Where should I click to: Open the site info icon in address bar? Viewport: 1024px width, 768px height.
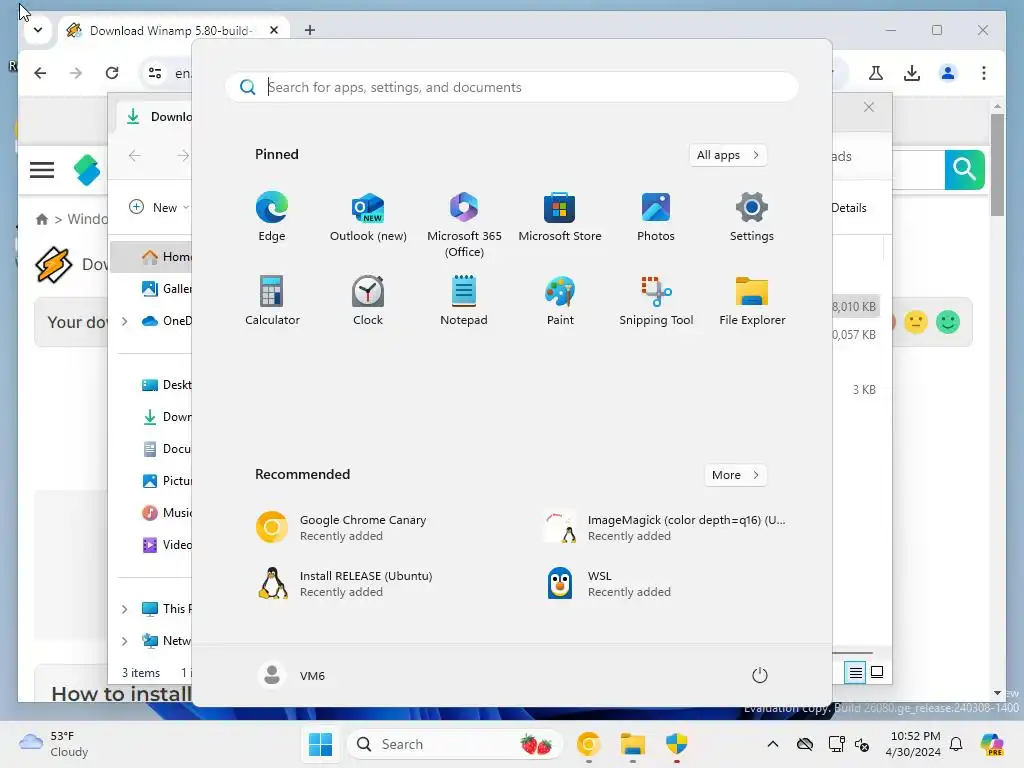155,73
